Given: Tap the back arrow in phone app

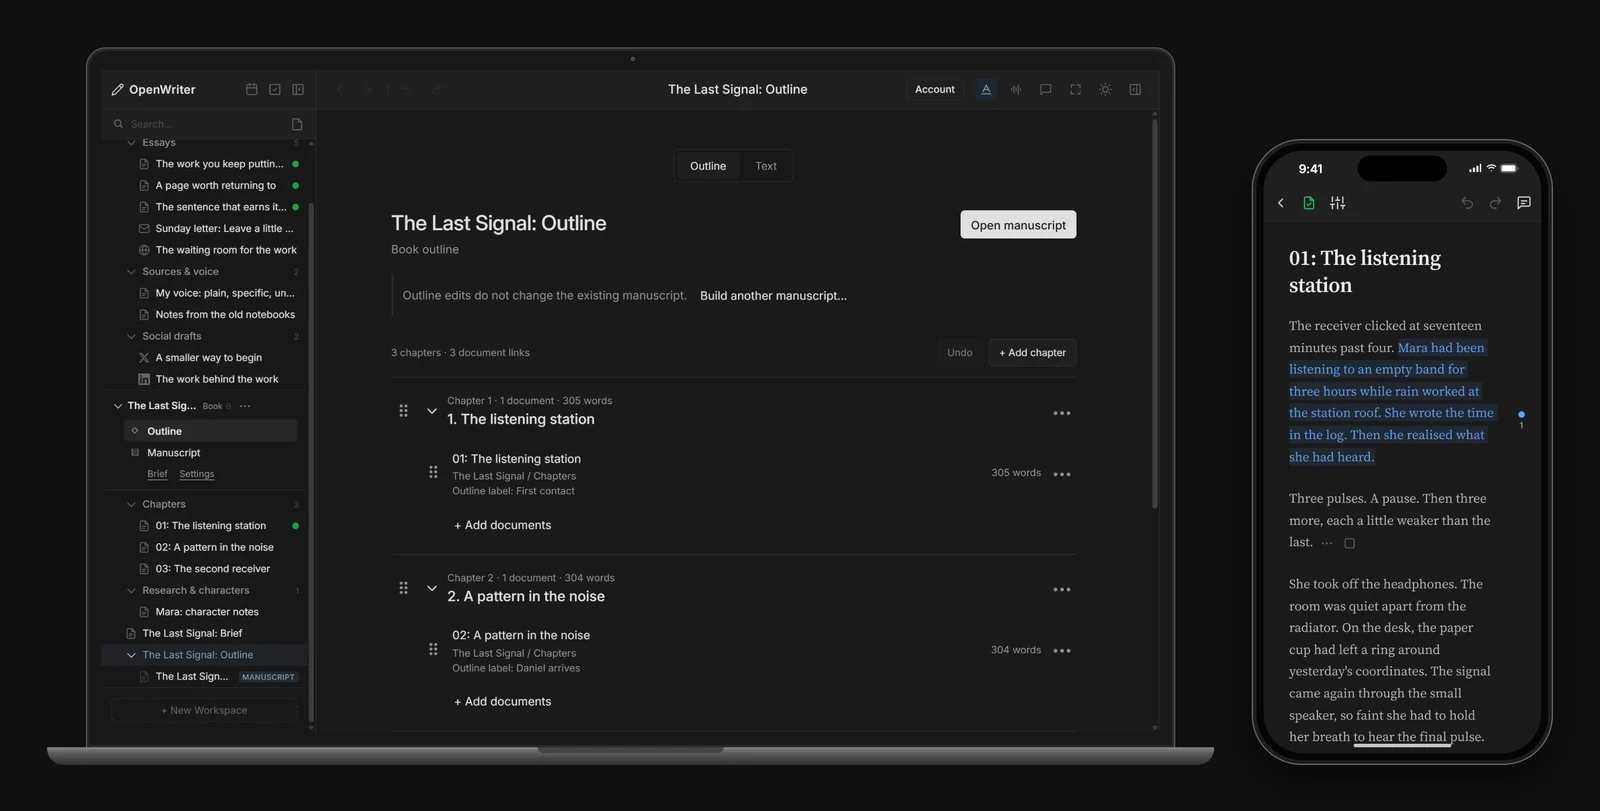Looking at the screenshot, I should pyautogui.click(x=1281, y=203).
